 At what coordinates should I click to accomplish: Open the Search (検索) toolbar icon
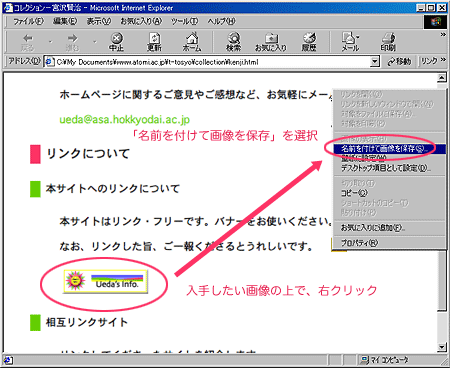233,42
